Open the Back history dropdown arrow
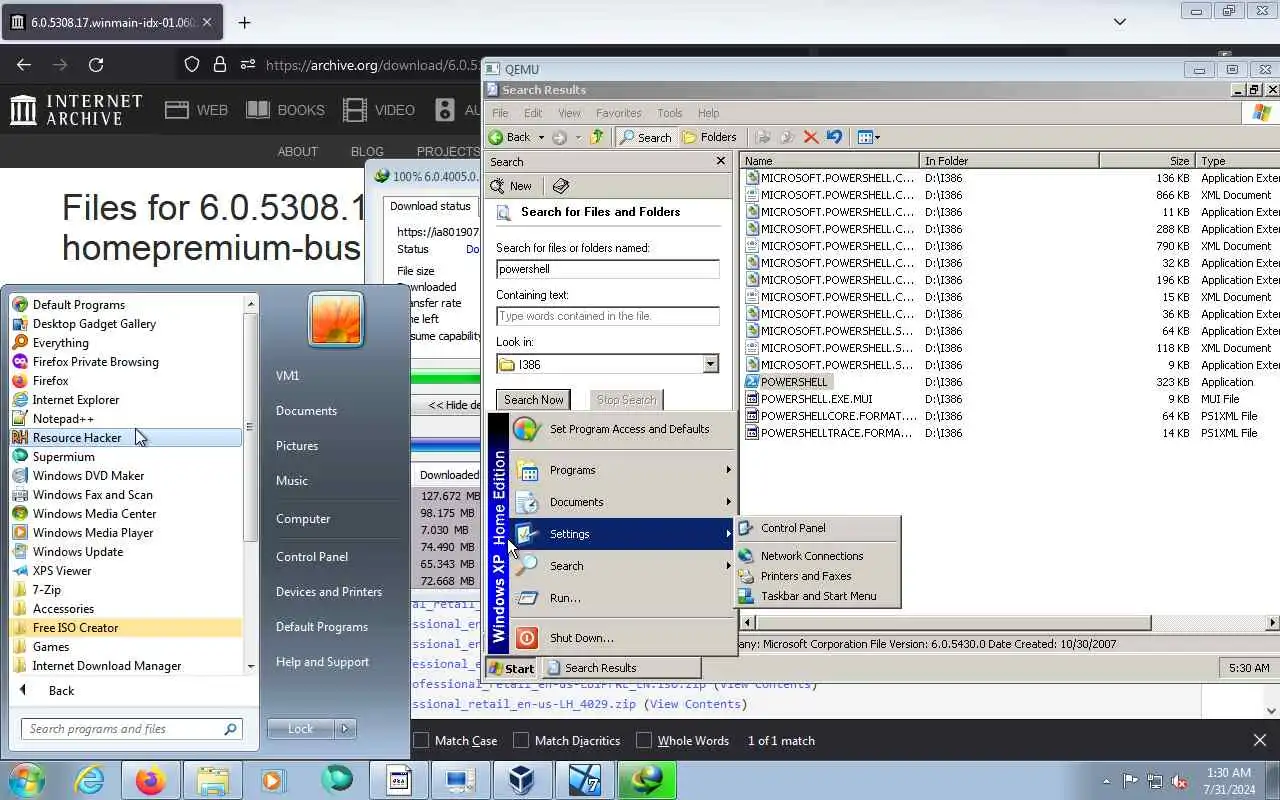 (541, 137)
